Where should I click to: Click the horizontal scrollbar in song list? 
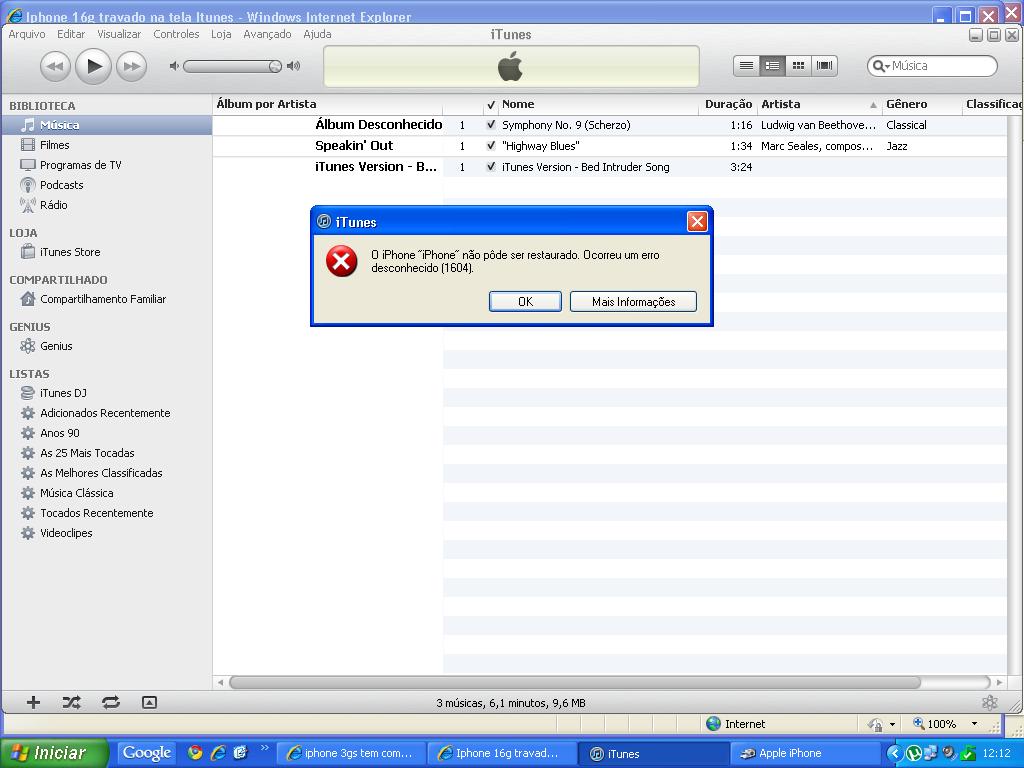point(575,682)
